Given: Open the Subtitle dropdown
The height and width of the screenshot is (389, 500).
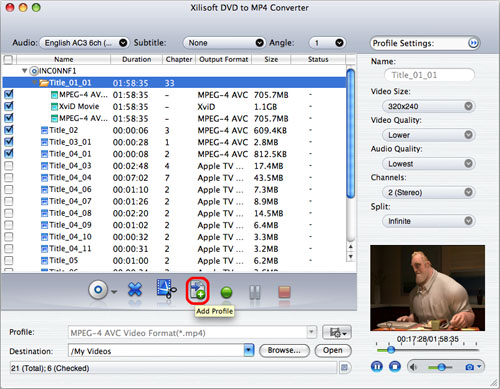Looking at the screenshot, I should click(224, 43).
